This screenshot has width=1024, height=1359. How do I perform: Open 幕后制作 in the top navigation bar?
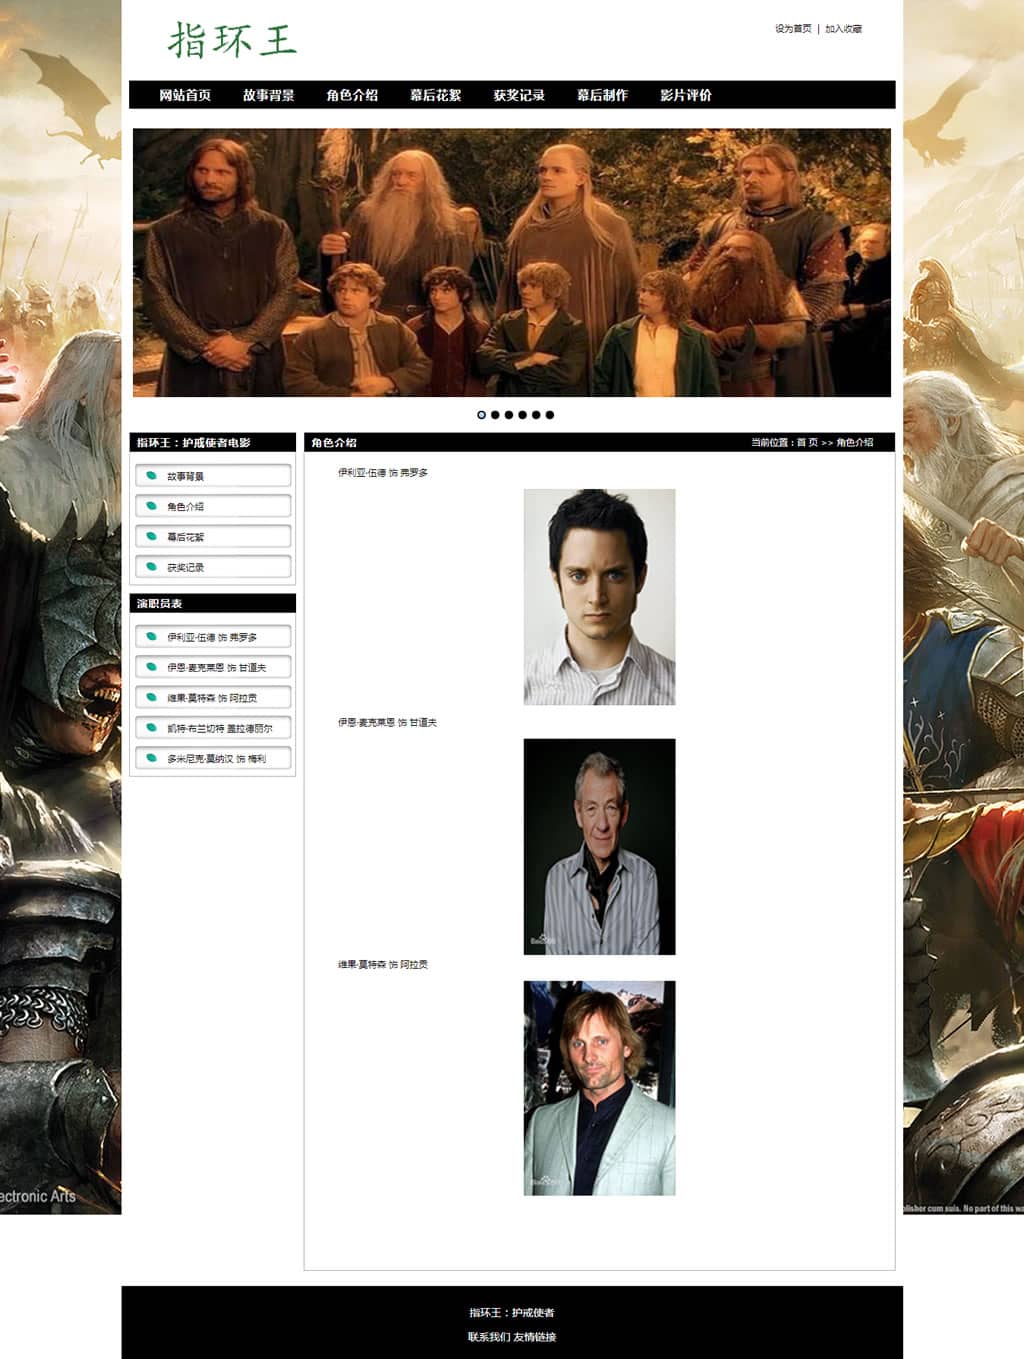[x=602, y=95]
